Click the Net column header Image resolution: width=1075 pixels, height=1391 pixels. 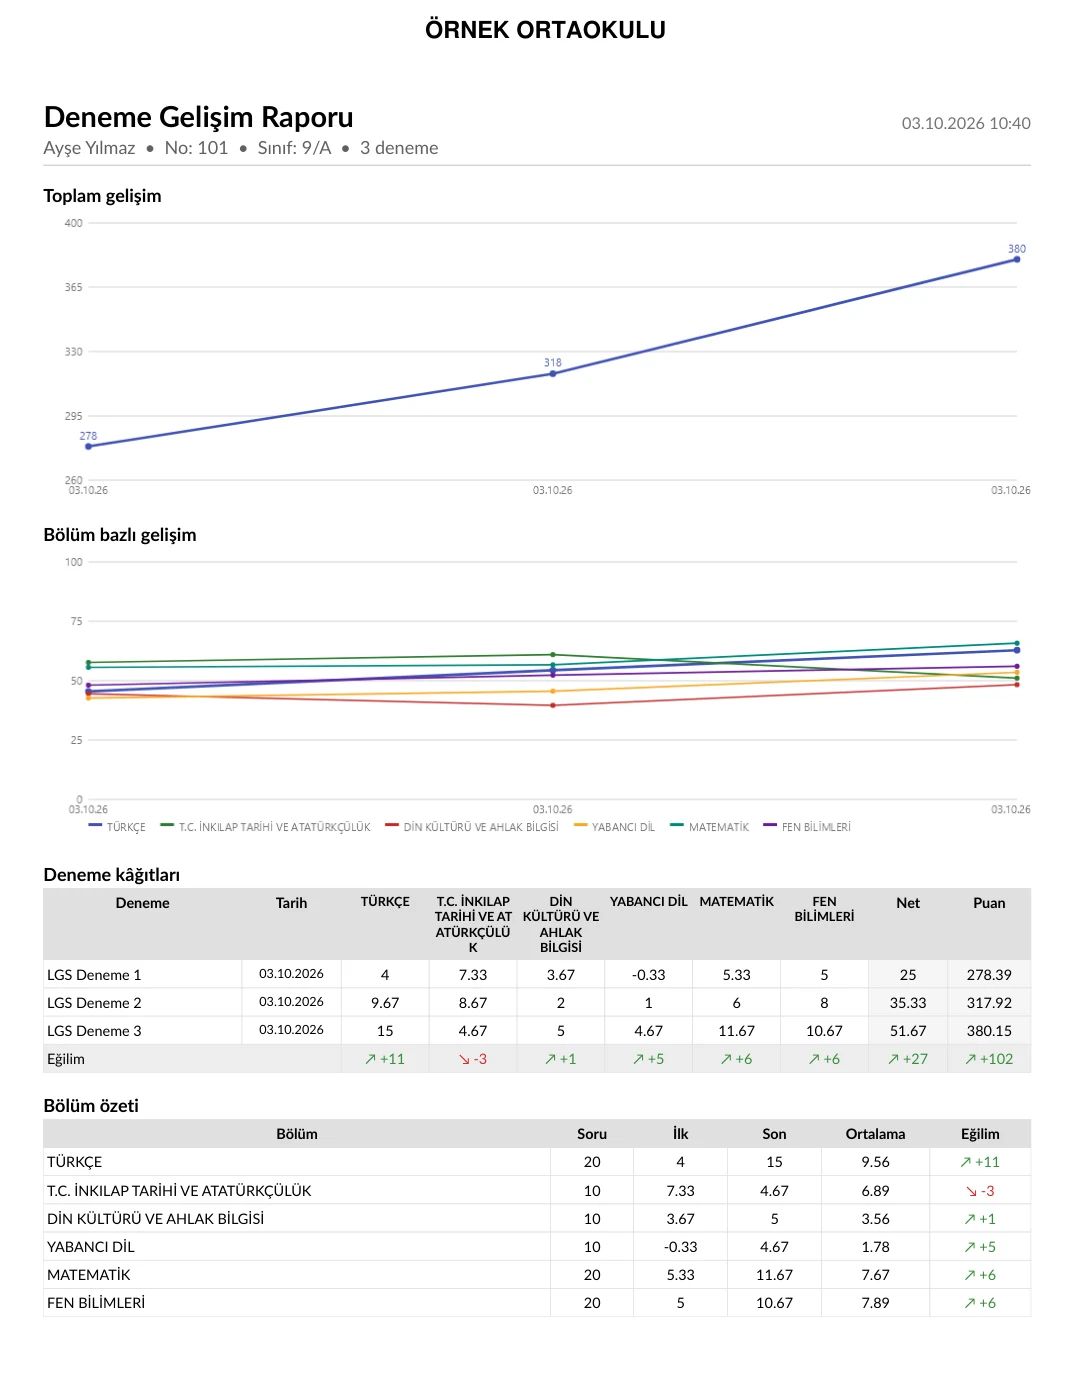pyautogui.click(x=908, y=903)
